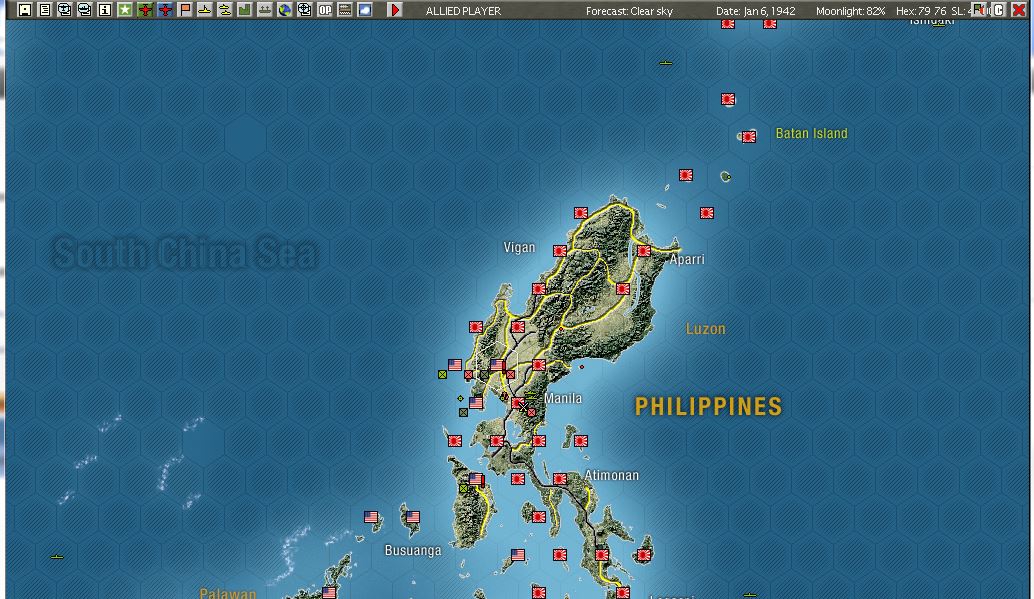Click the calendar list icon

coord(345,10)
